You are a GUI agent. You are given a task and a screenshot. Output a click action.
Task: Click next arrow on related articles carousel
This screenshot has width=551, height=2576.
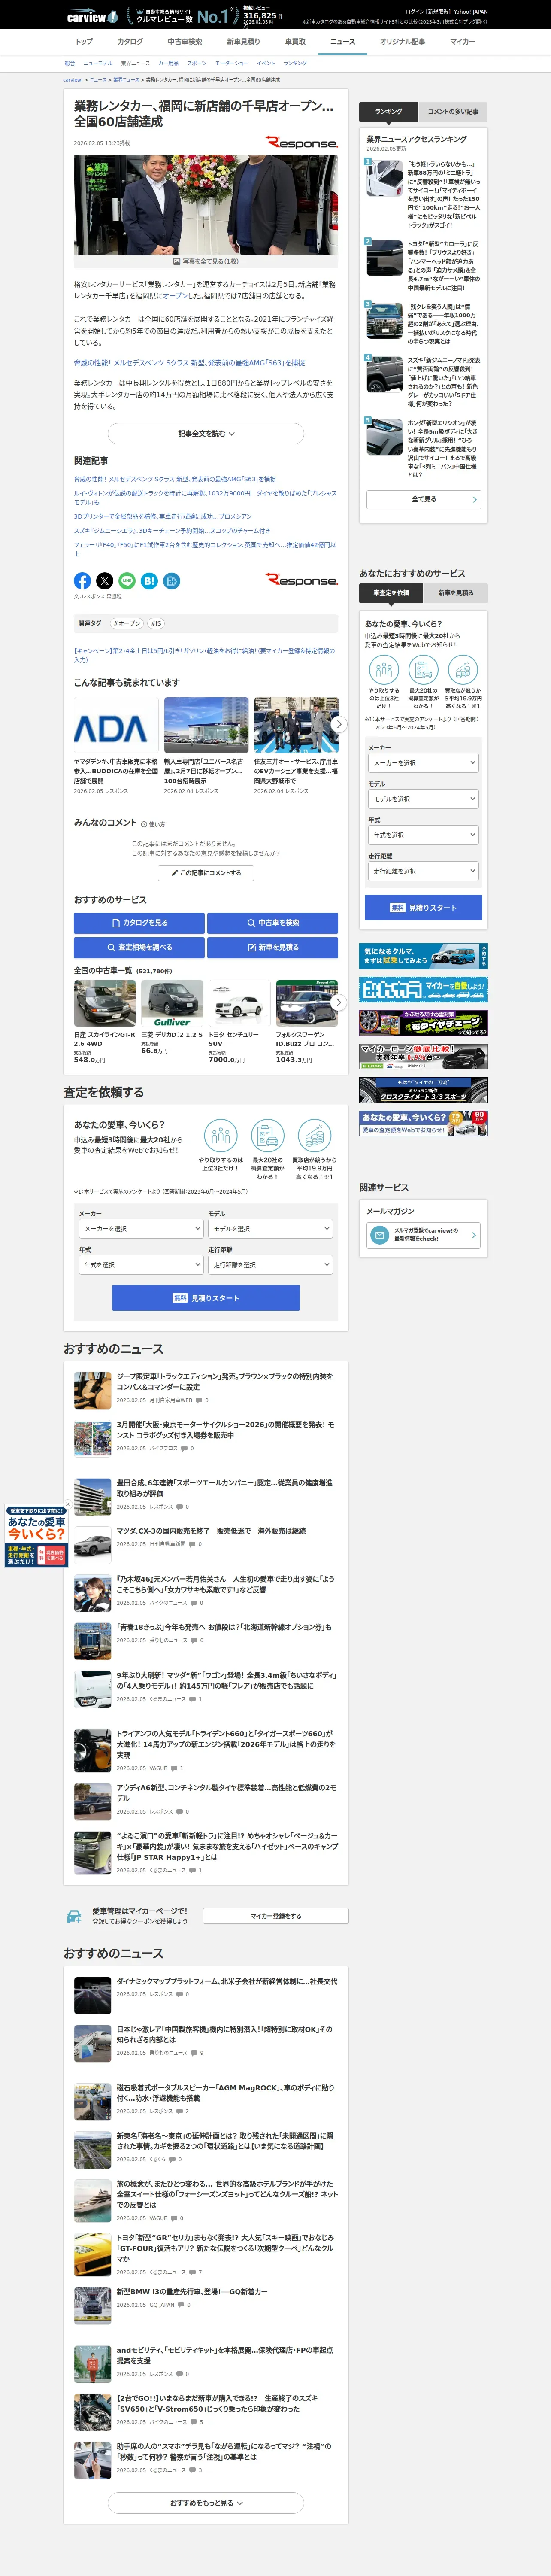click(339, 724)
